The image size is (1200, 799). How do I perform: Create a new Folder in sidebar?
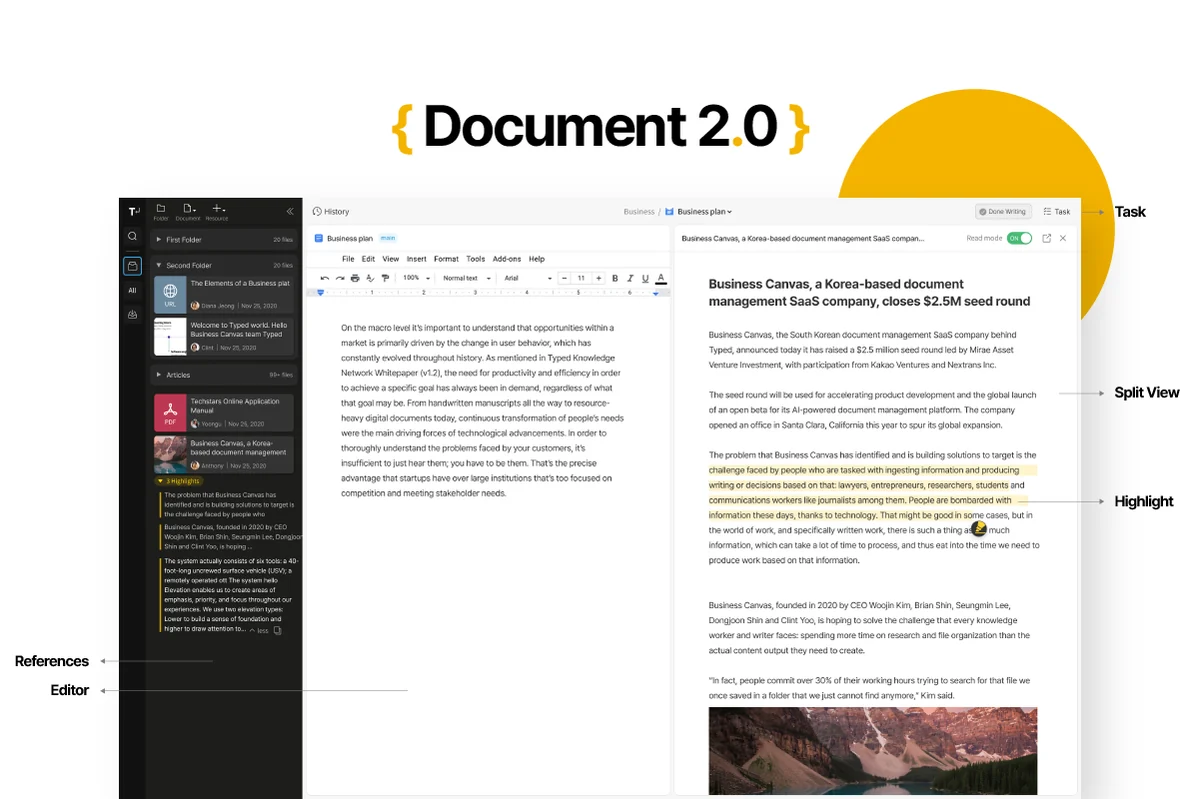161,211
